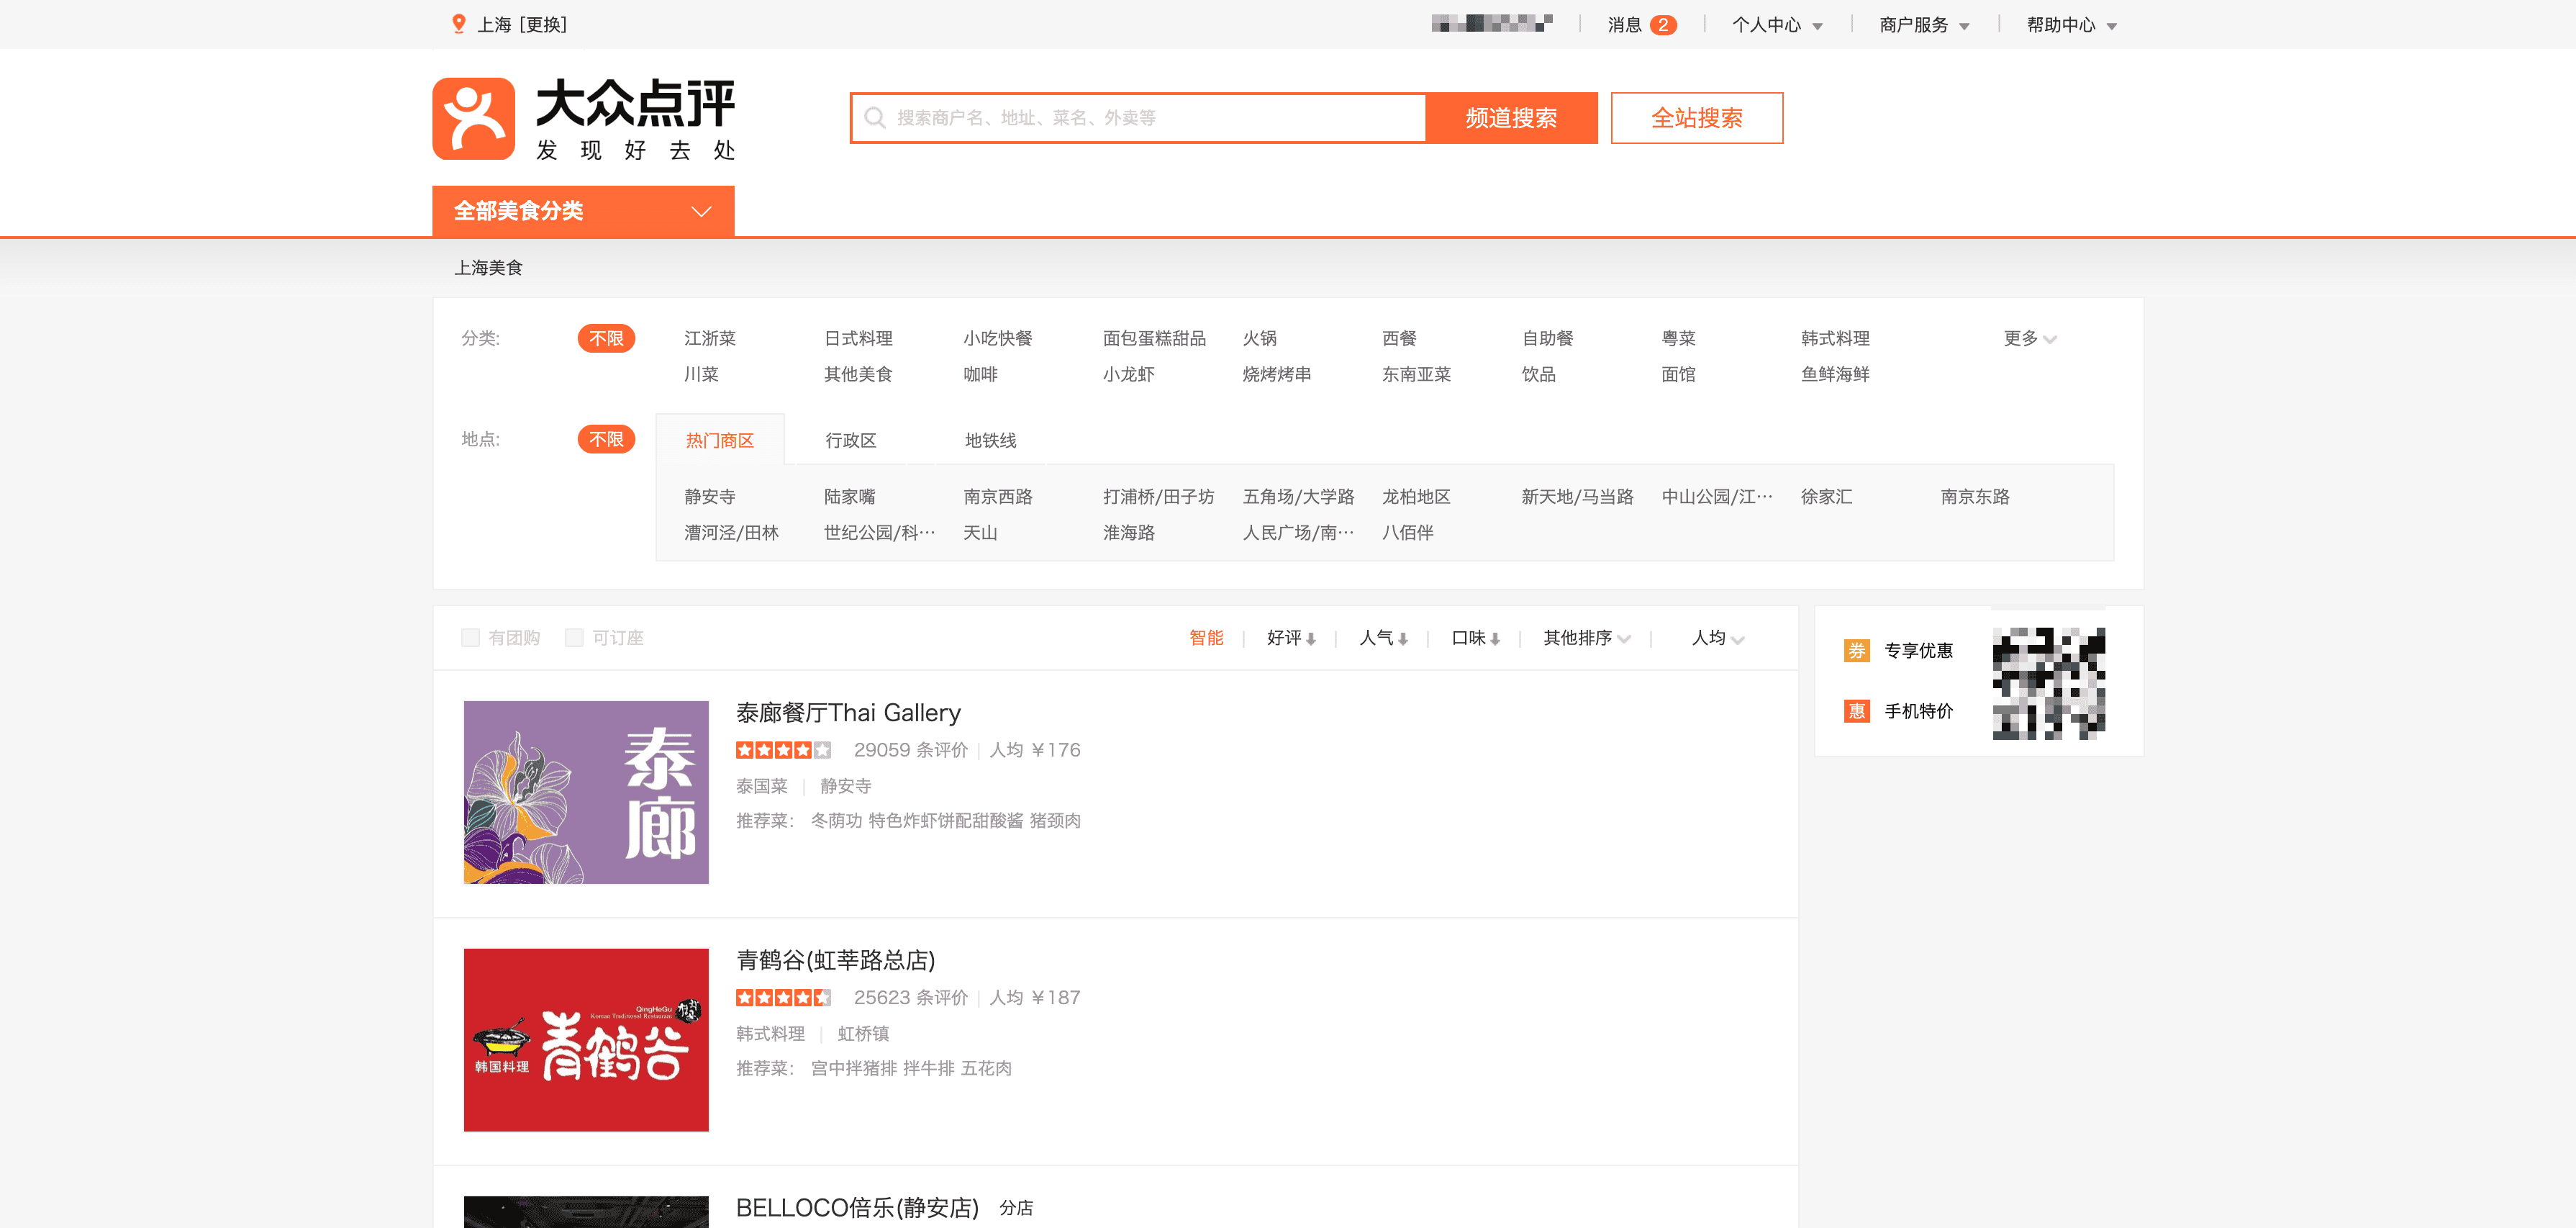This screenshot has width=2576, height=1228.
Task: Select 不限 for 分类 filter
Action: point(606,339)
